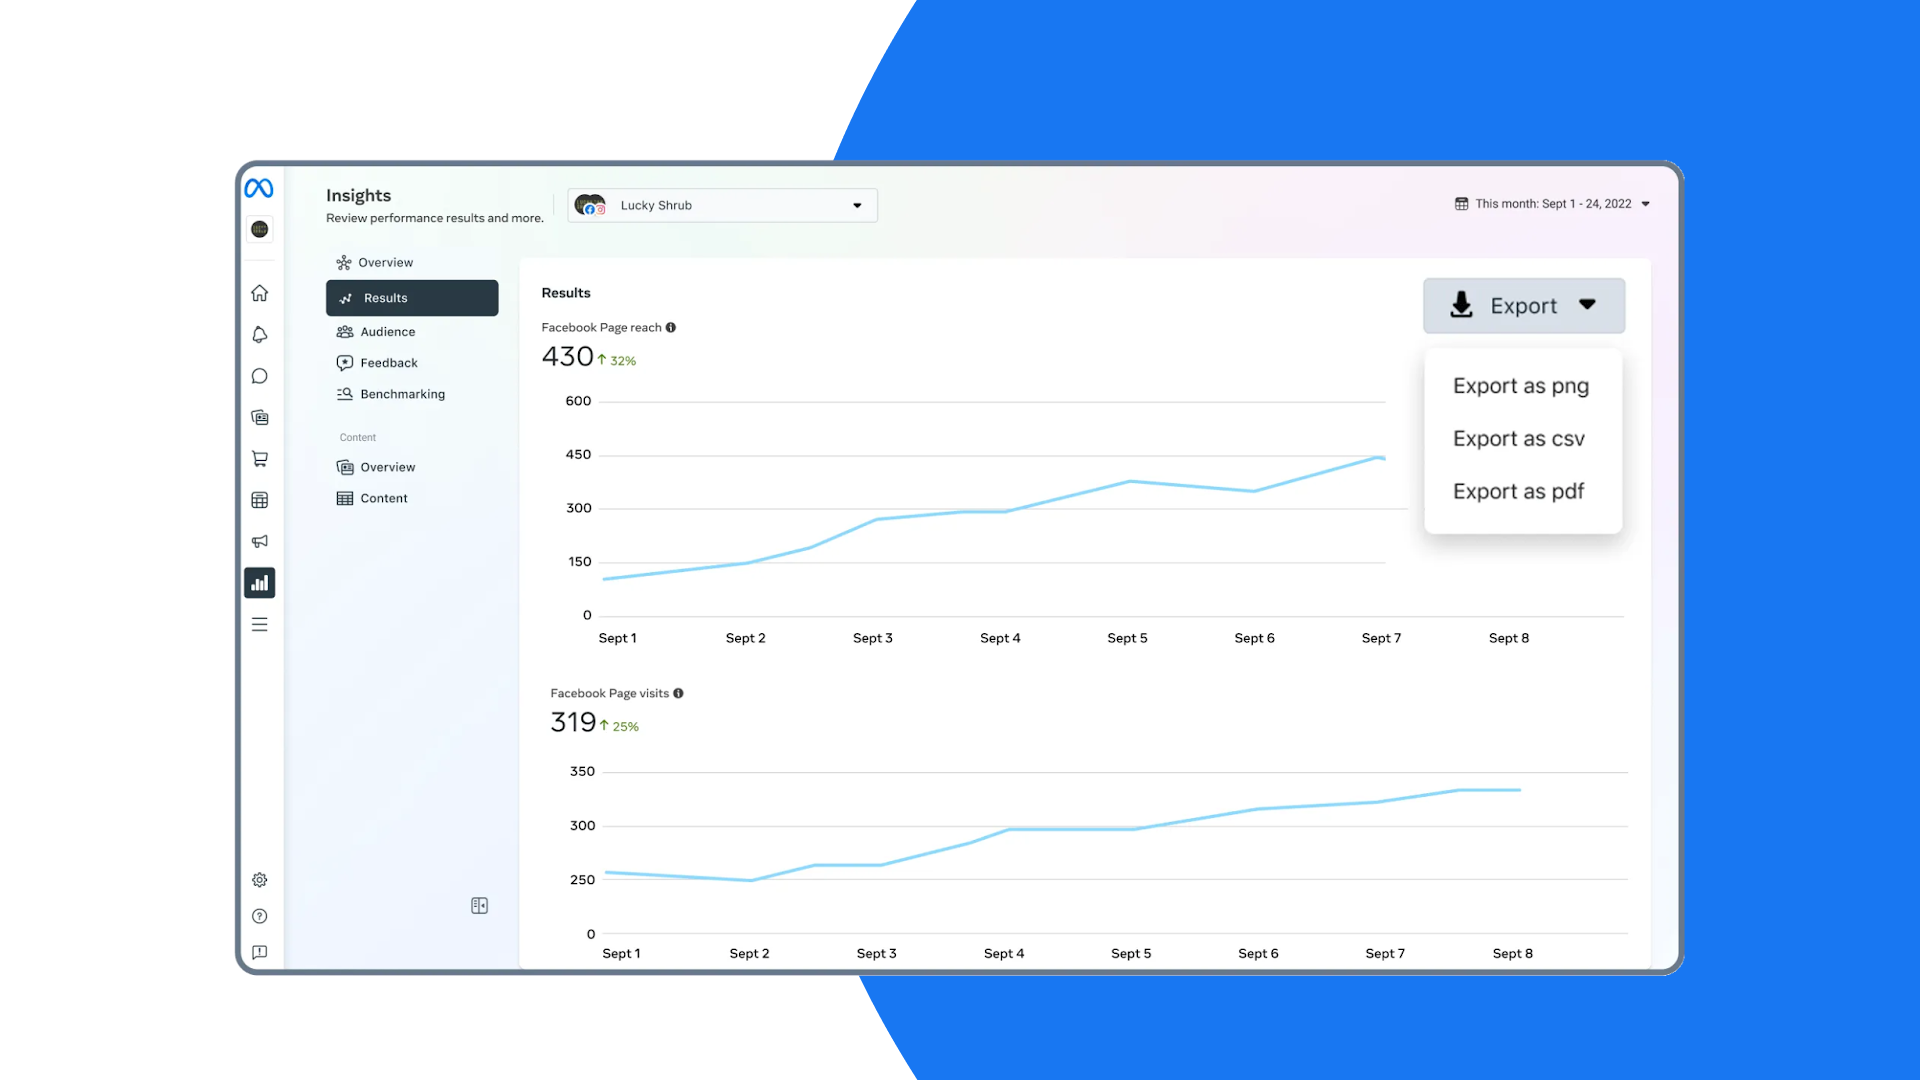Open the All tools hamburger icon
The height and width of the screenshot is (1080, 1920).
(x=259, y=624)
